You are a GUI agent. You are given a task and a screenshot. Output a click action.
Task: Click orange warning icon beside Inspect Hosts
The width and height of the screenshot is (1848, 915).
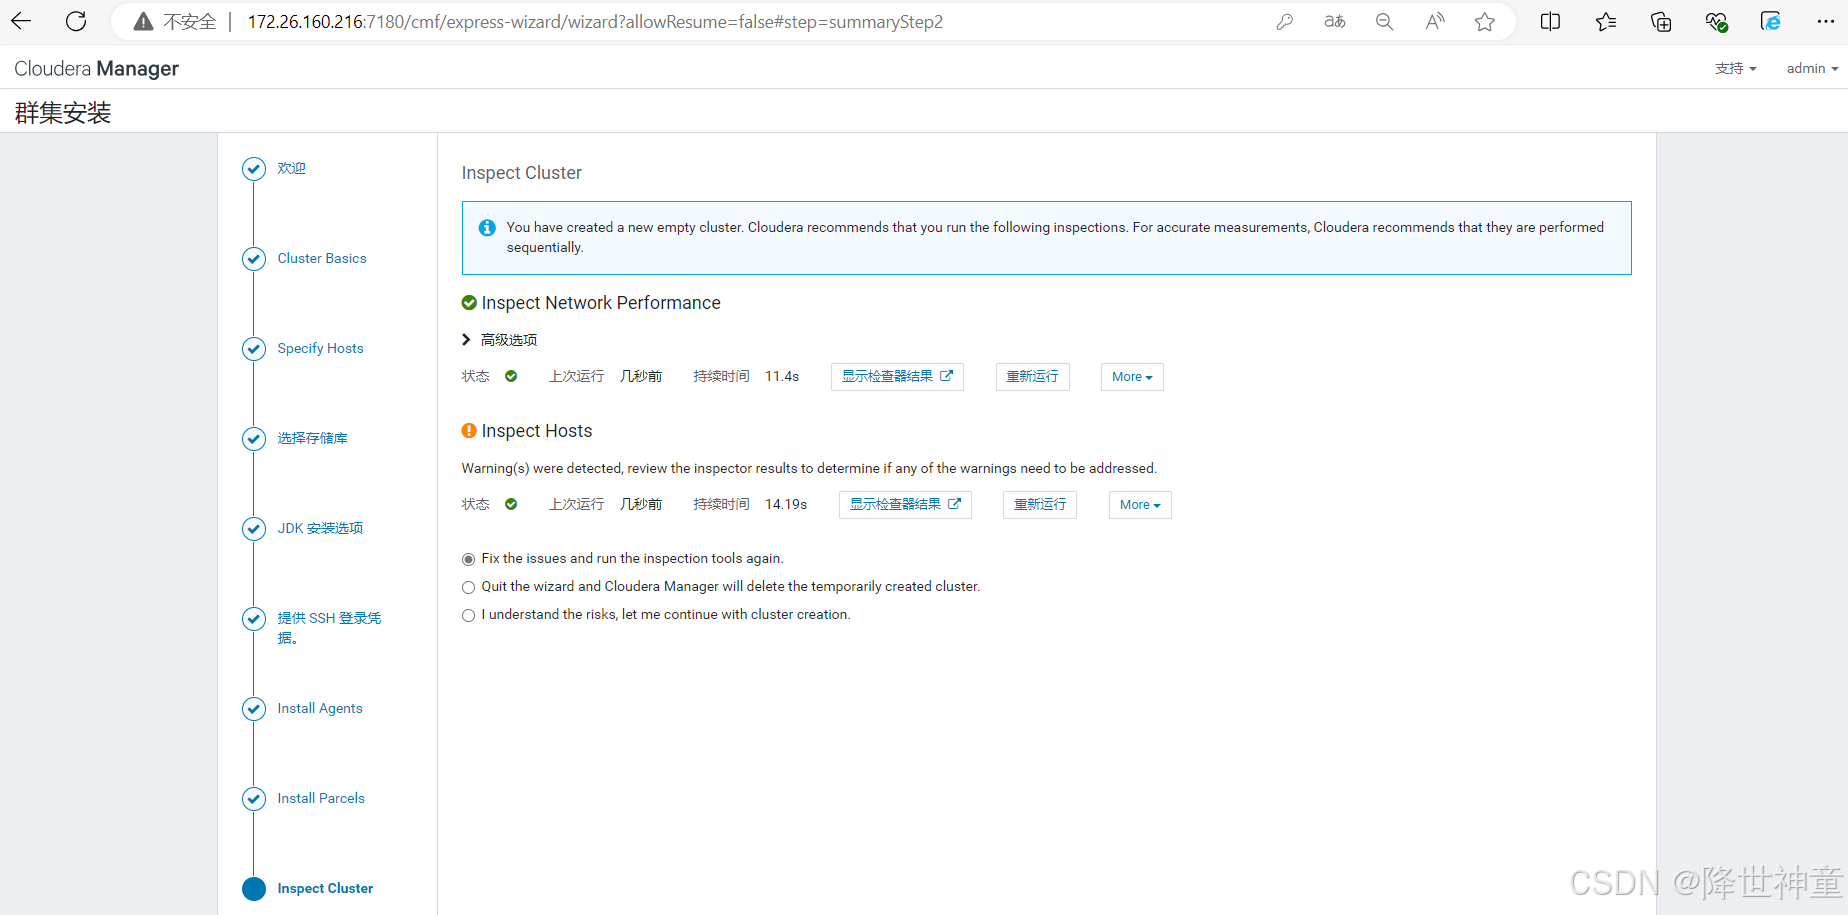469,431
